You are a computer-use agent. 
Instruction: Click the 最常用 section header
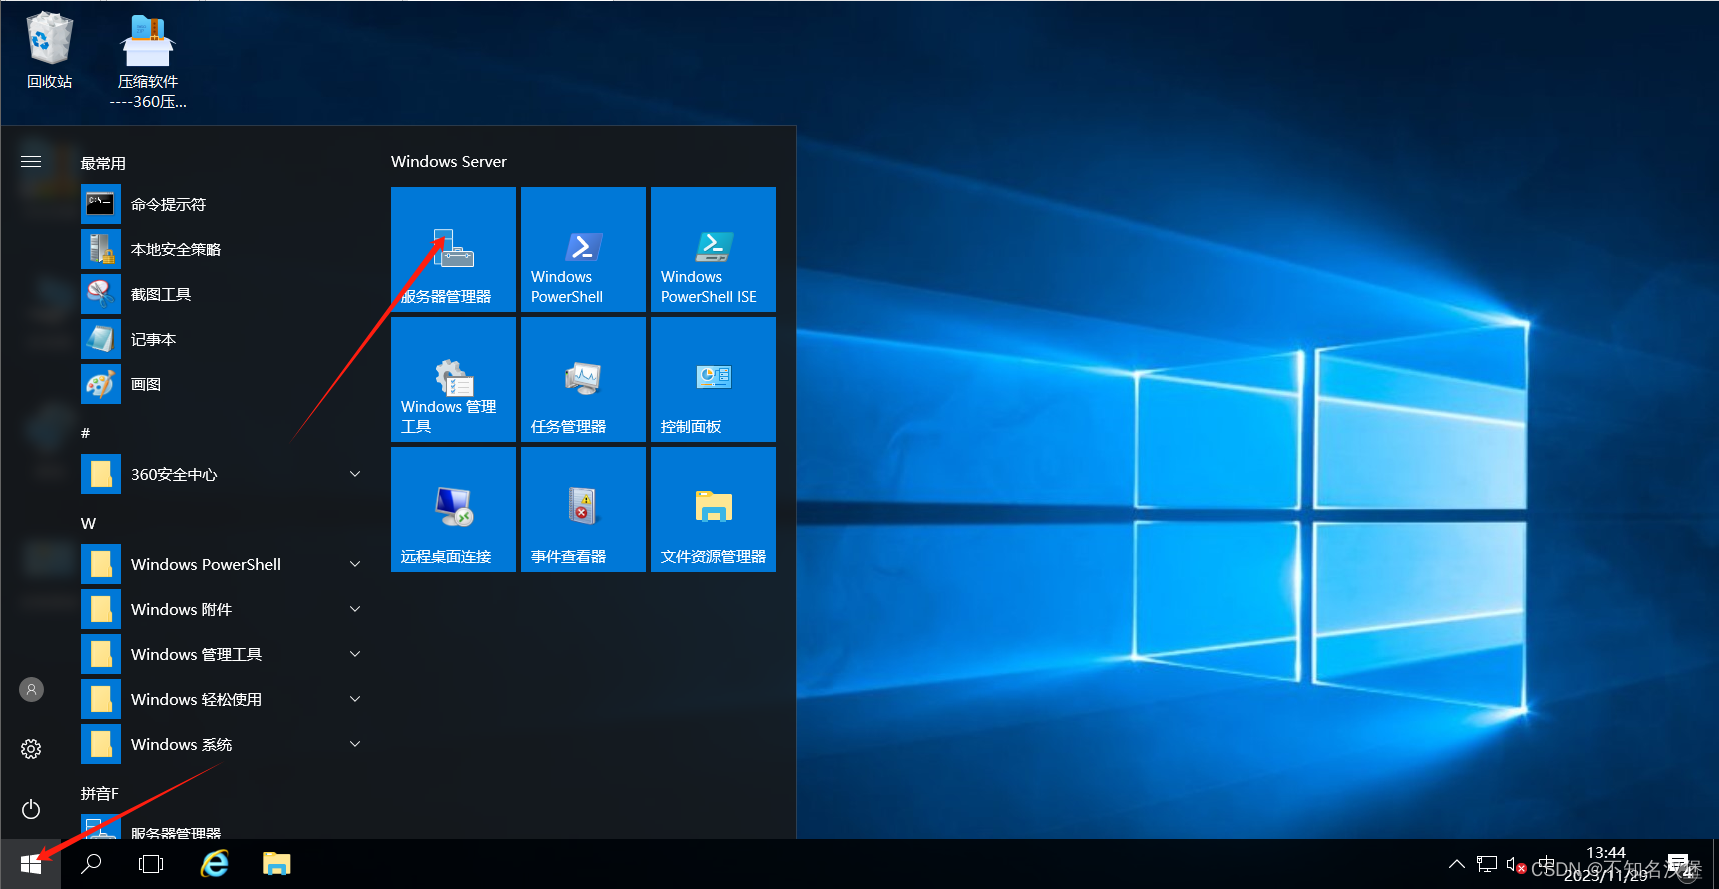click(x=103, y=163)
